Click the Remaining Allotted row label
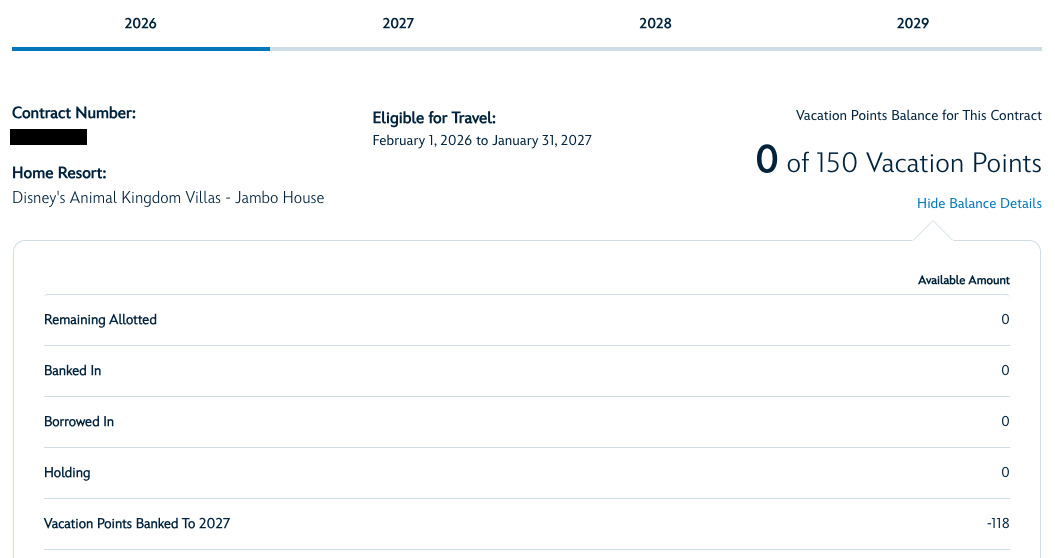 tap(100, 320)
